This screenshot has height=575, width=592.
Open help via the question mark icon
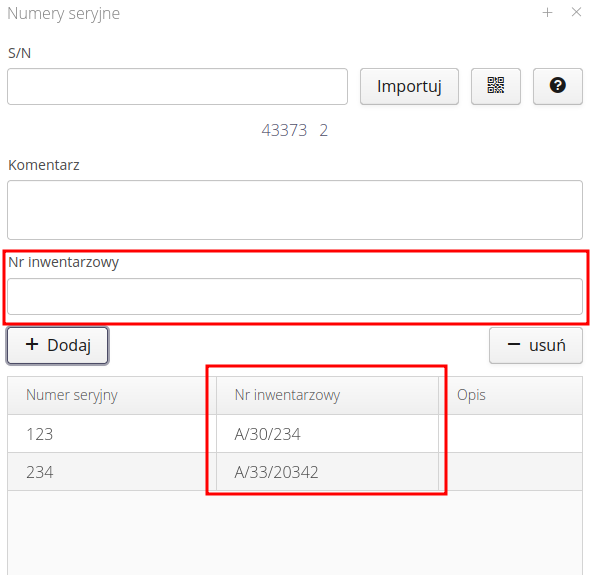[x=558, y=86]
